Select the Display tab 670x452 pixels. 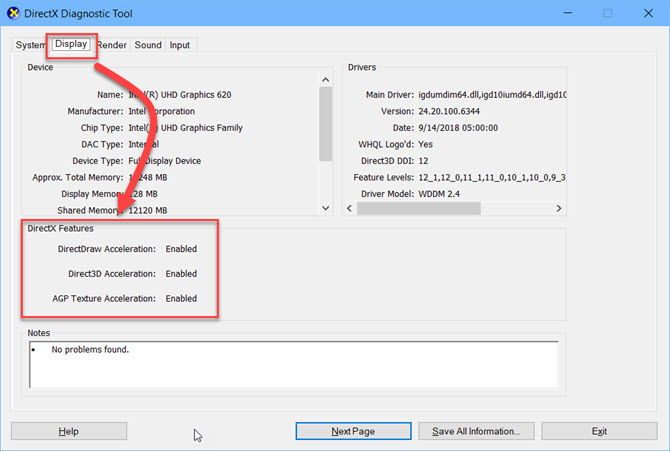[x=71, y=44]
